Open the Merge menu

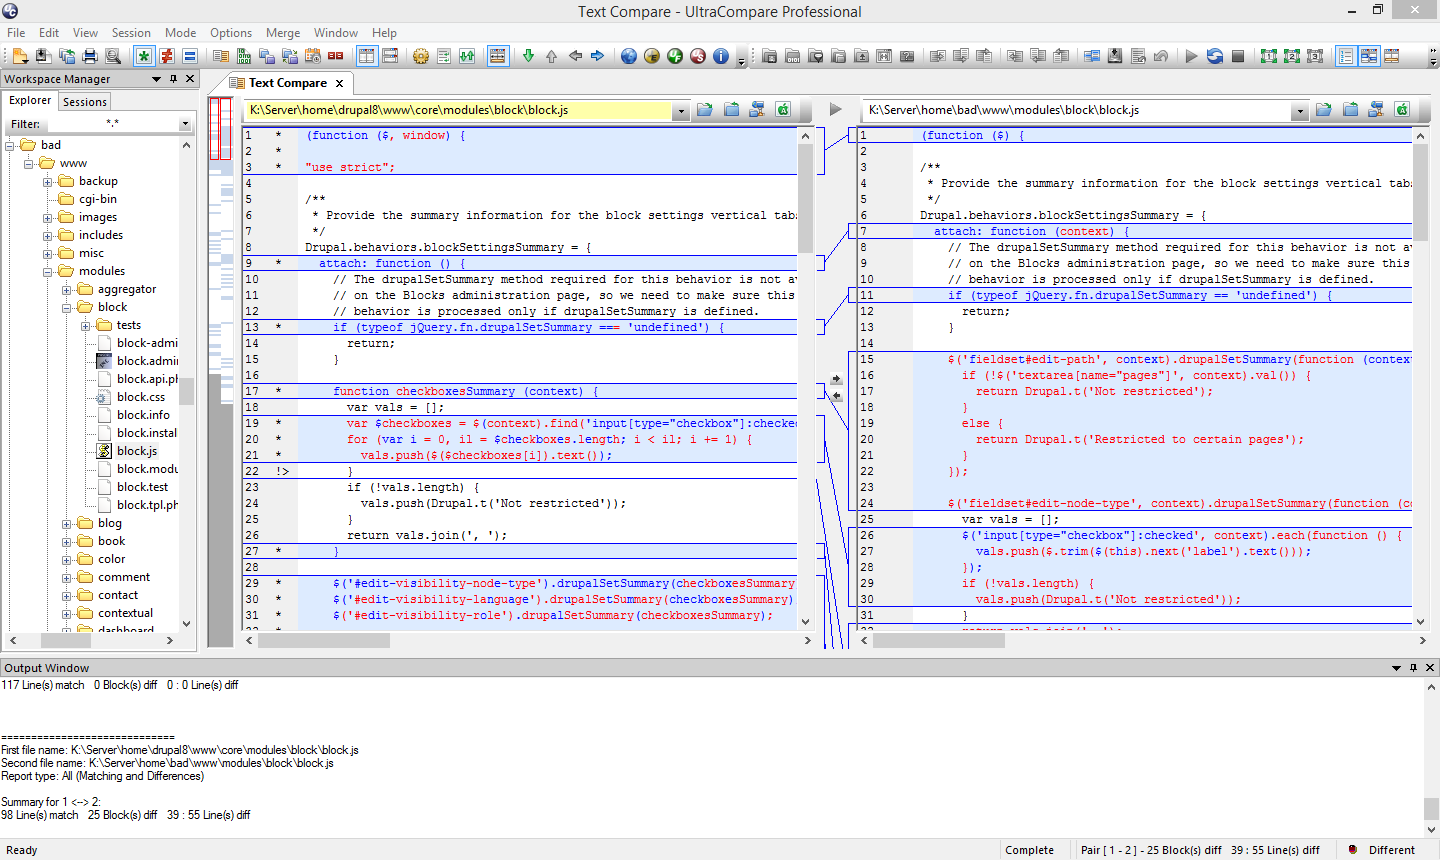[283, 33]
